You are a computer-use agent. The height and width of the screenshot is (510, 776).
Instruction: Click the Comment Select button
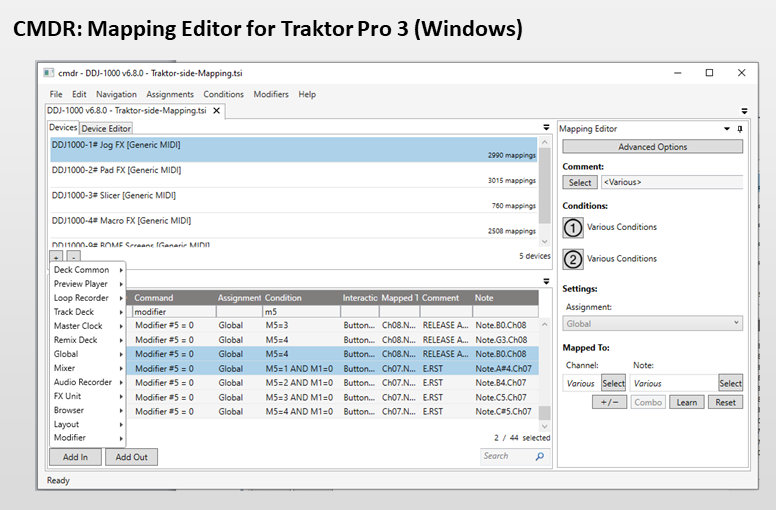580,183
